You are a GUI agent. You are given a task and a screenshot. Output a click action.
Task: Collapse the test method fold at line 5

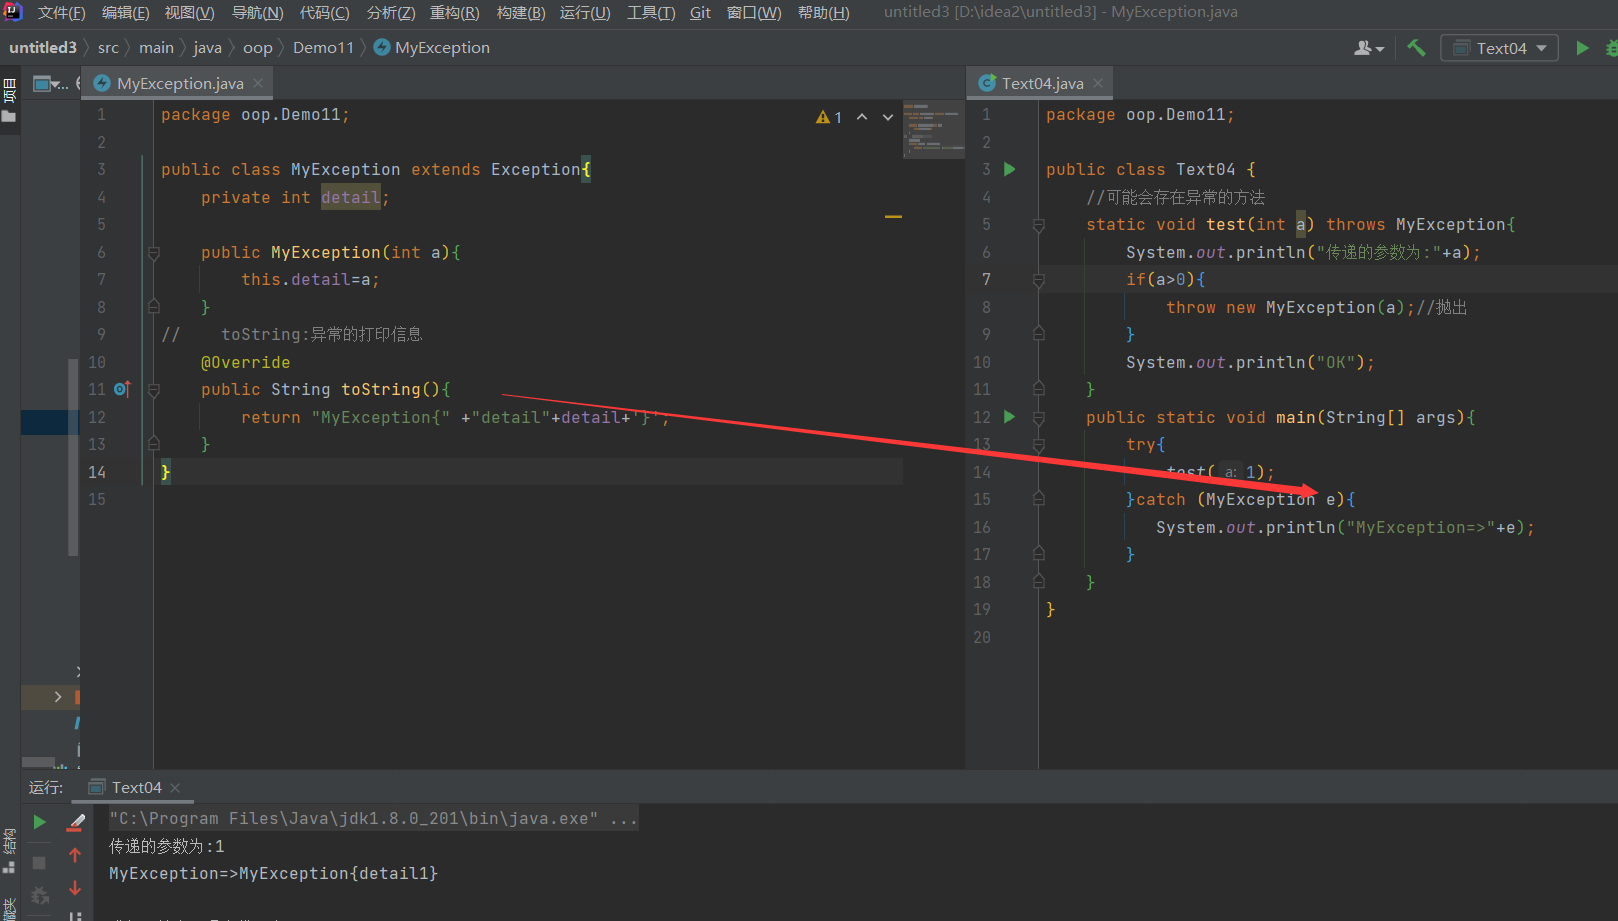click(1039, 225)
